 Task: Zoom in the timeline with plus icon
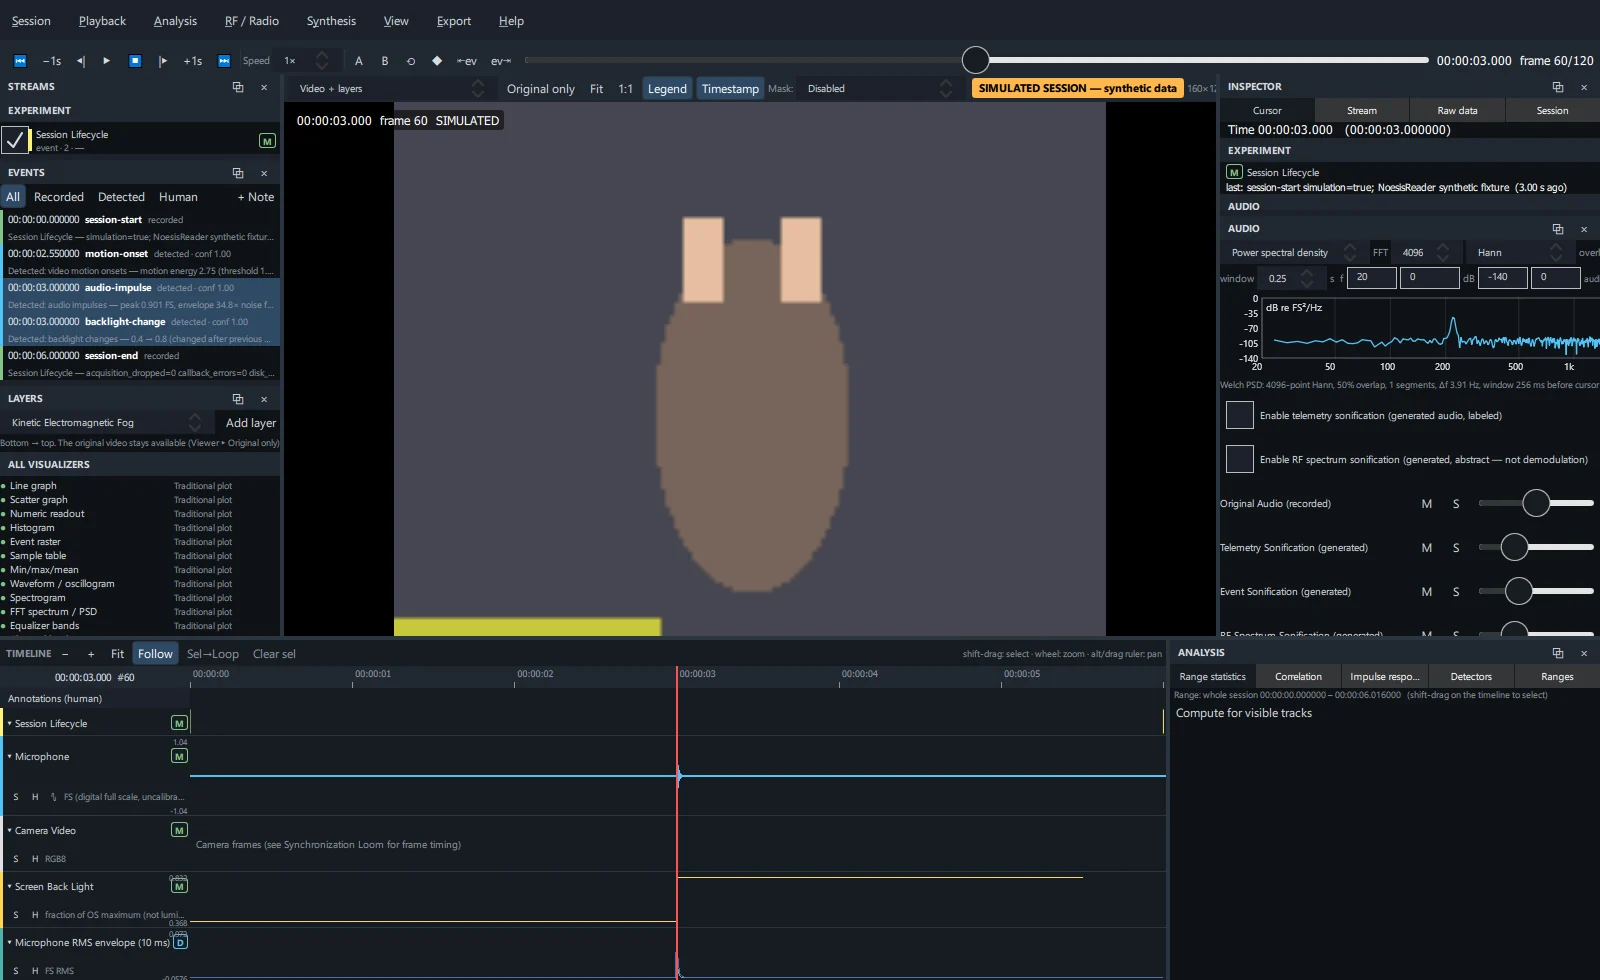pos(91,654)
